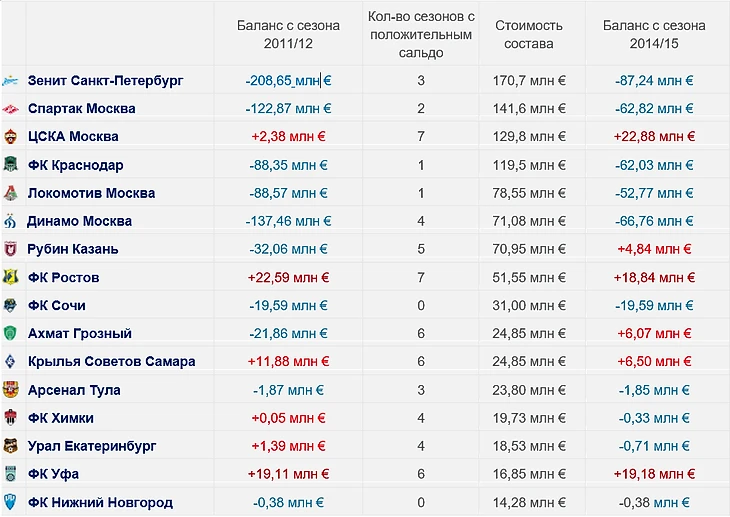Click the Spartak Moscow club crest
The image size is (730, 517).
coord(10,108)
